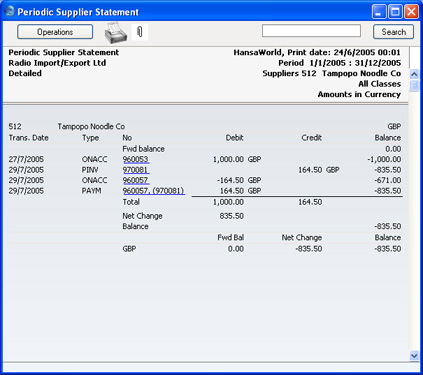The image size is (423, 375).
Task: Select the 'Tampopo Noodle Co' supplier name row
Action: coord(91,127)
